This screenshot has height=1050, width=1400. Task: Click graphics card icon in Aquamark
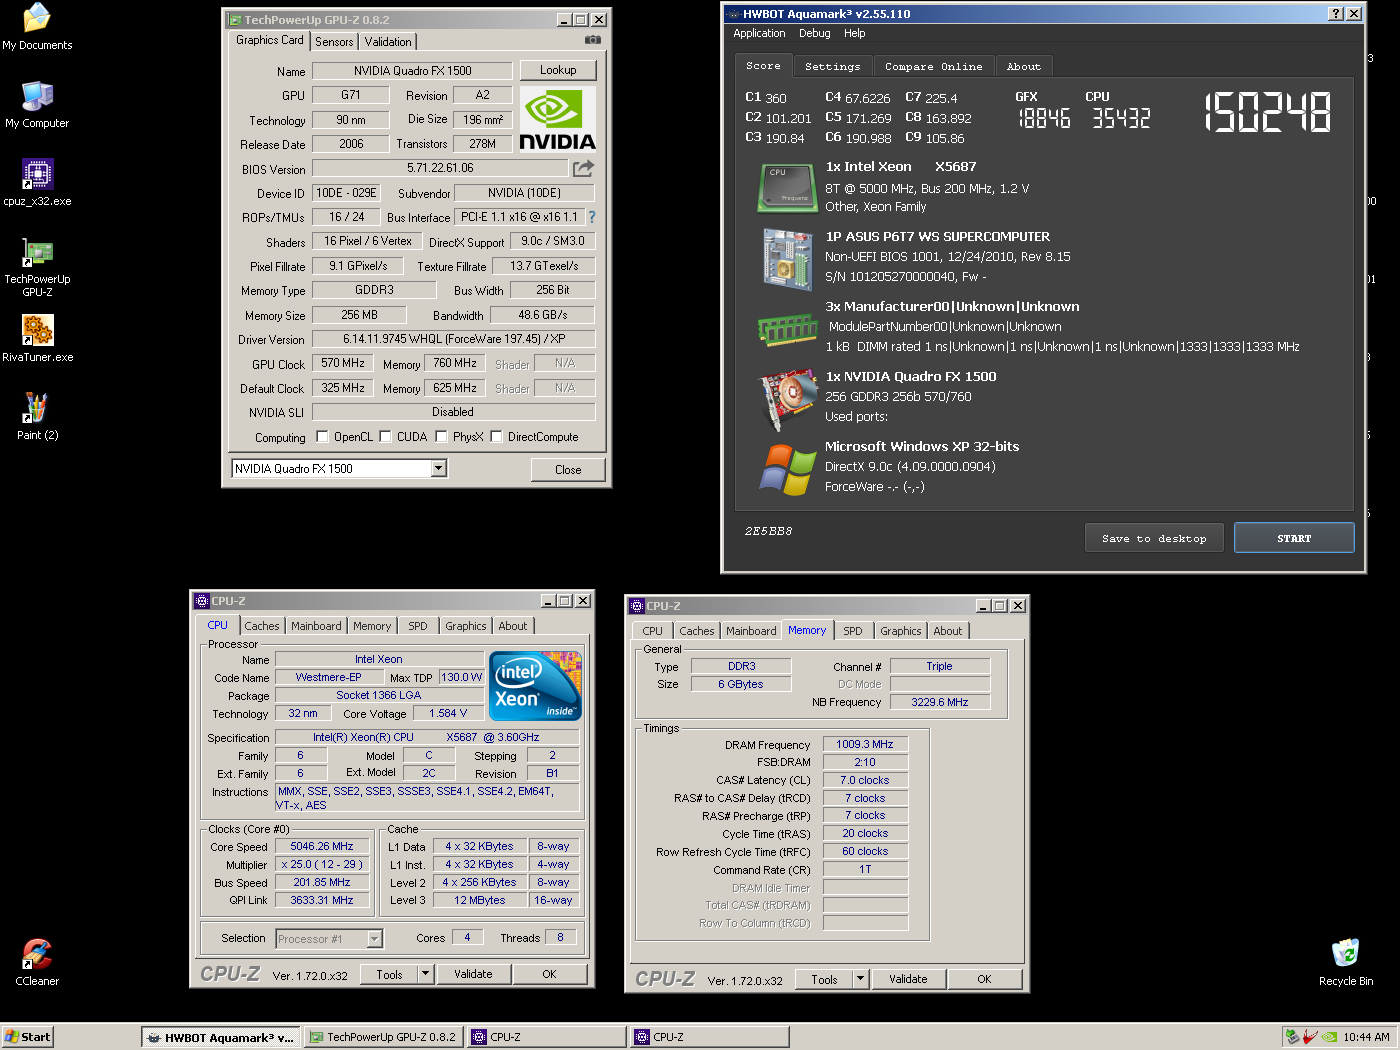(787, 400)
